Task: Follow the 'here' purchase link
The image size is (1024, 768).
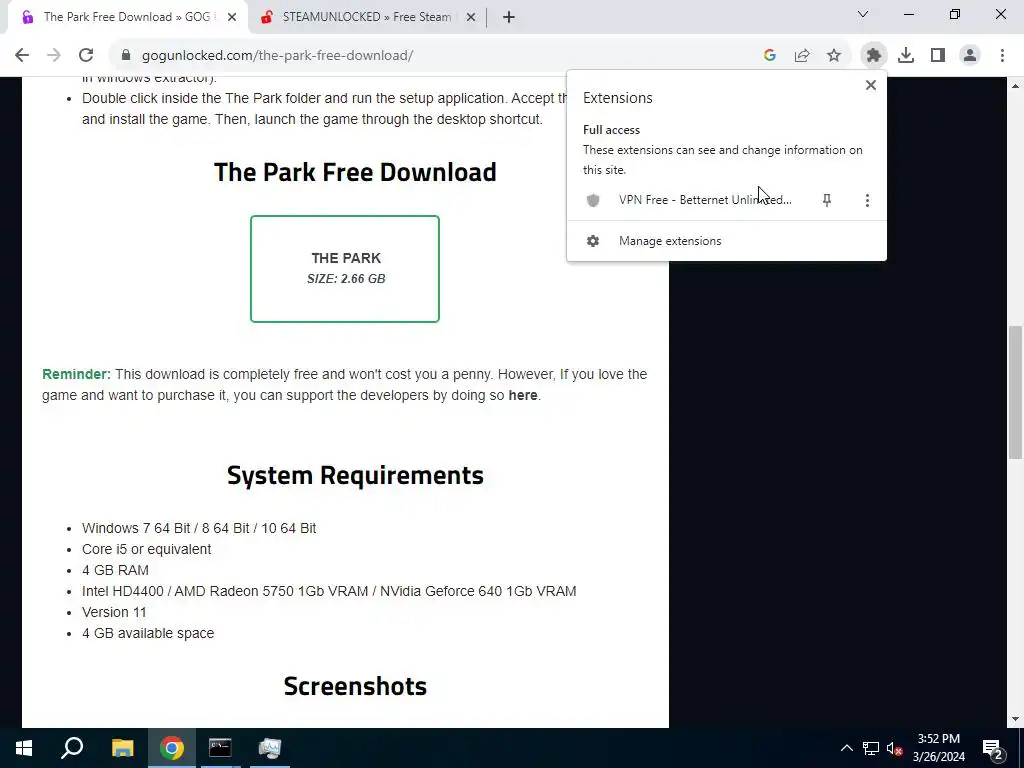Action: 522,395
